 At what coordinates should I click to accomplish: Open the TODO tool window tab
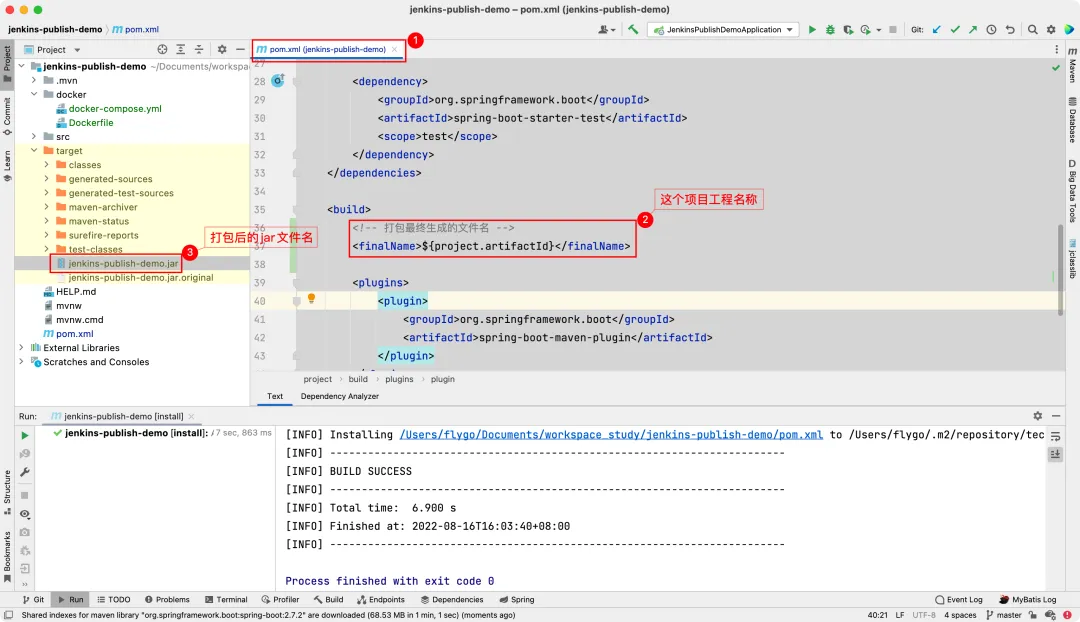coord(114,599)
